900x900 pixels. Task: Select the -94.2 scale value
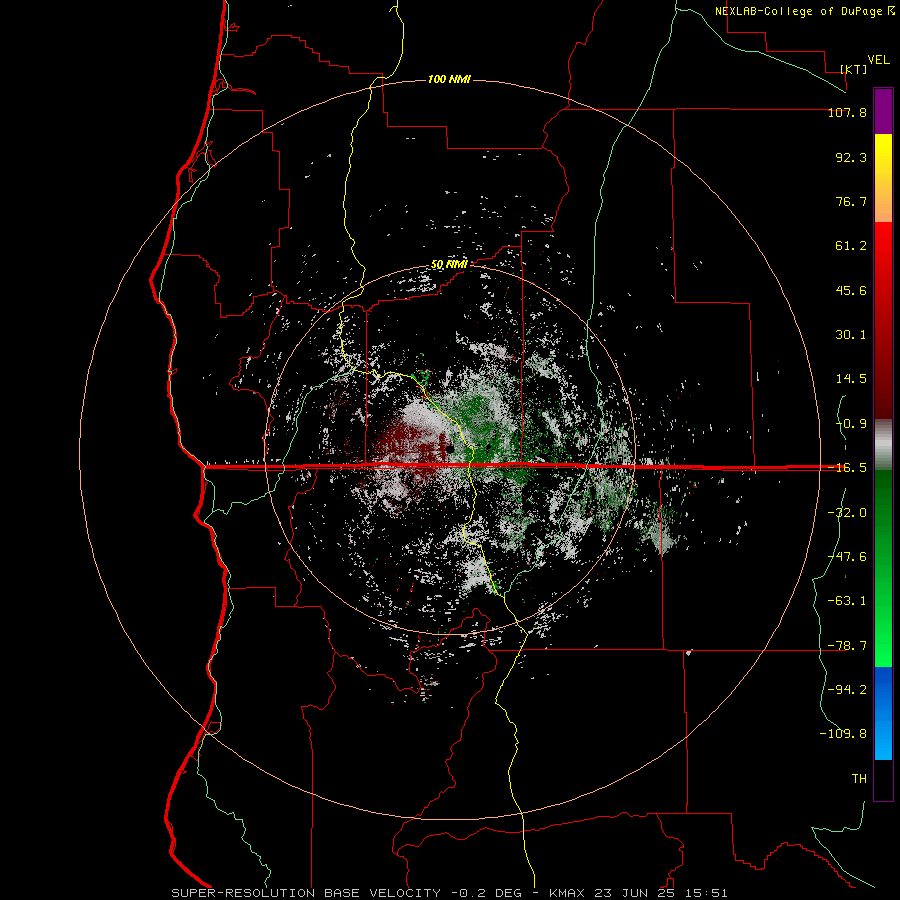pyautogui.click(x=847, y=690)
